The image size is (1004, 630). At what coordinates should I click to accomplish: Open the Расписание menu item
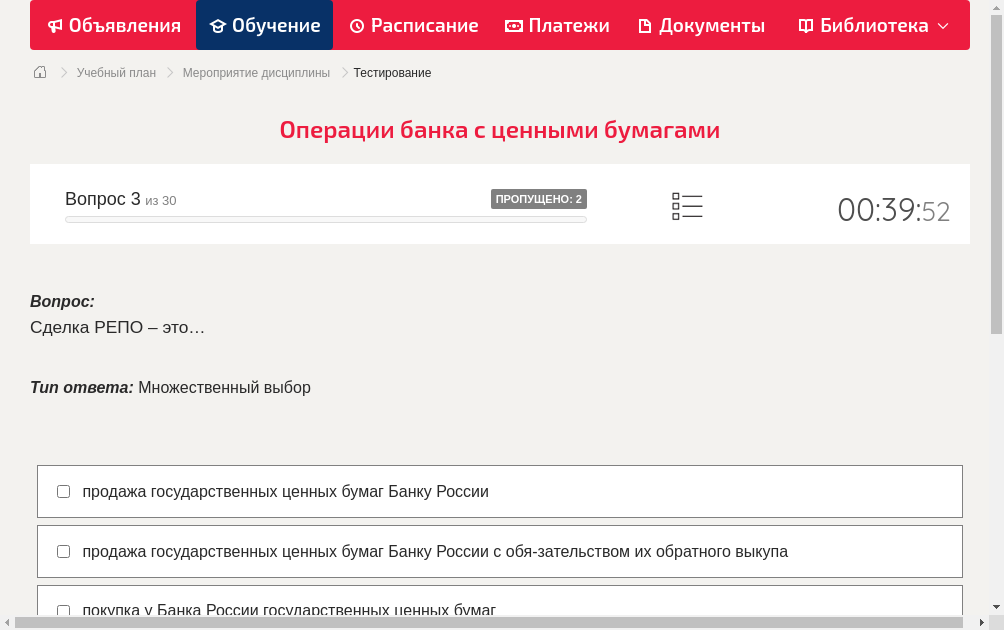[424, 26]
